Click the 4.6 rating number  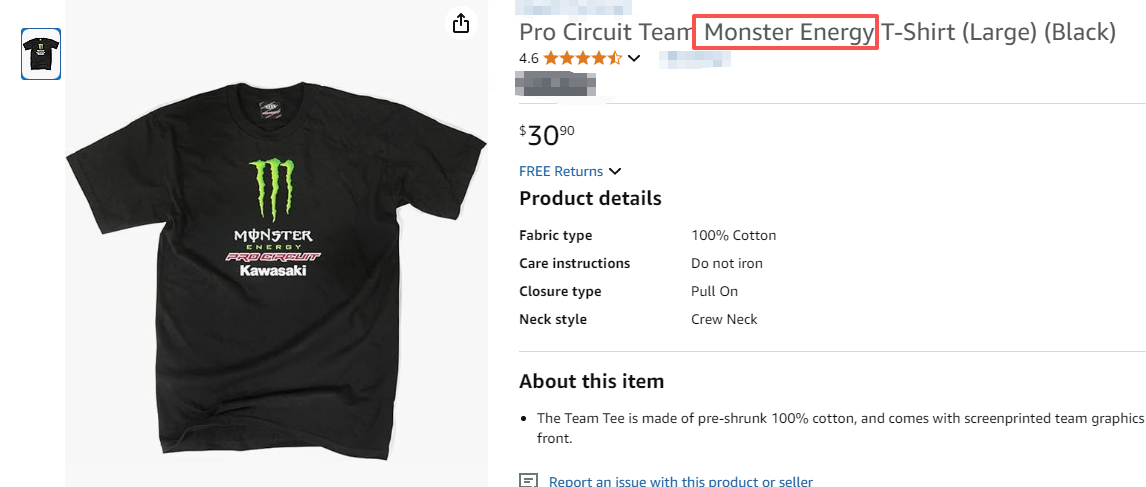click(529, 58)
